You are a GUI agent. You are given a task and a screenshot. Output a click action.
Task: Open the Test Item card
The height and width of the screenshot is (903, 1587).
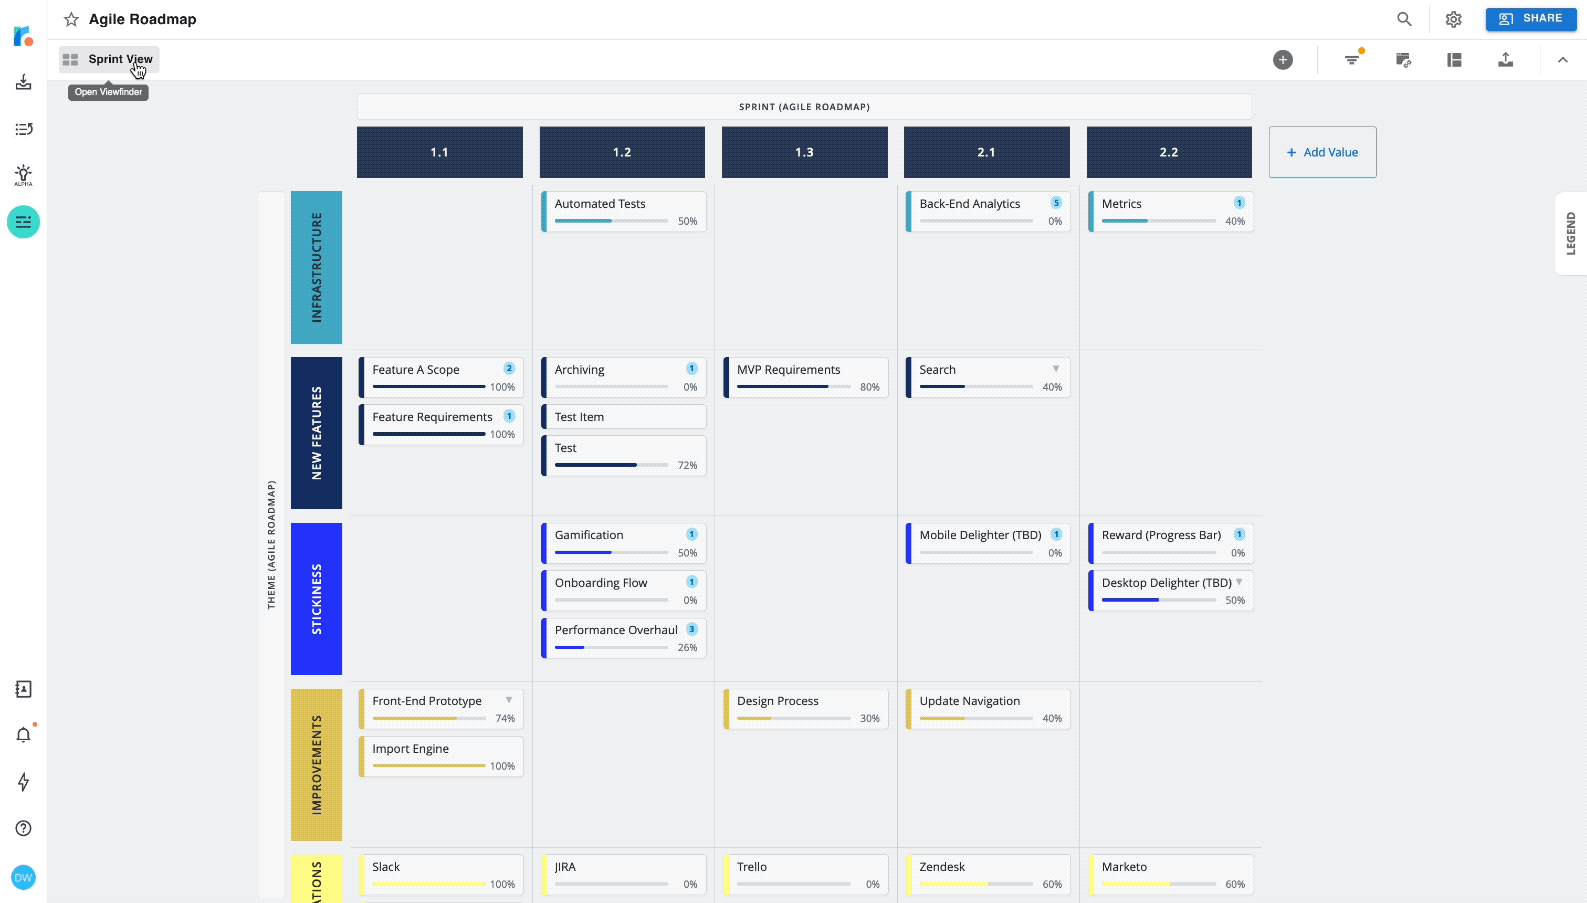624,417
